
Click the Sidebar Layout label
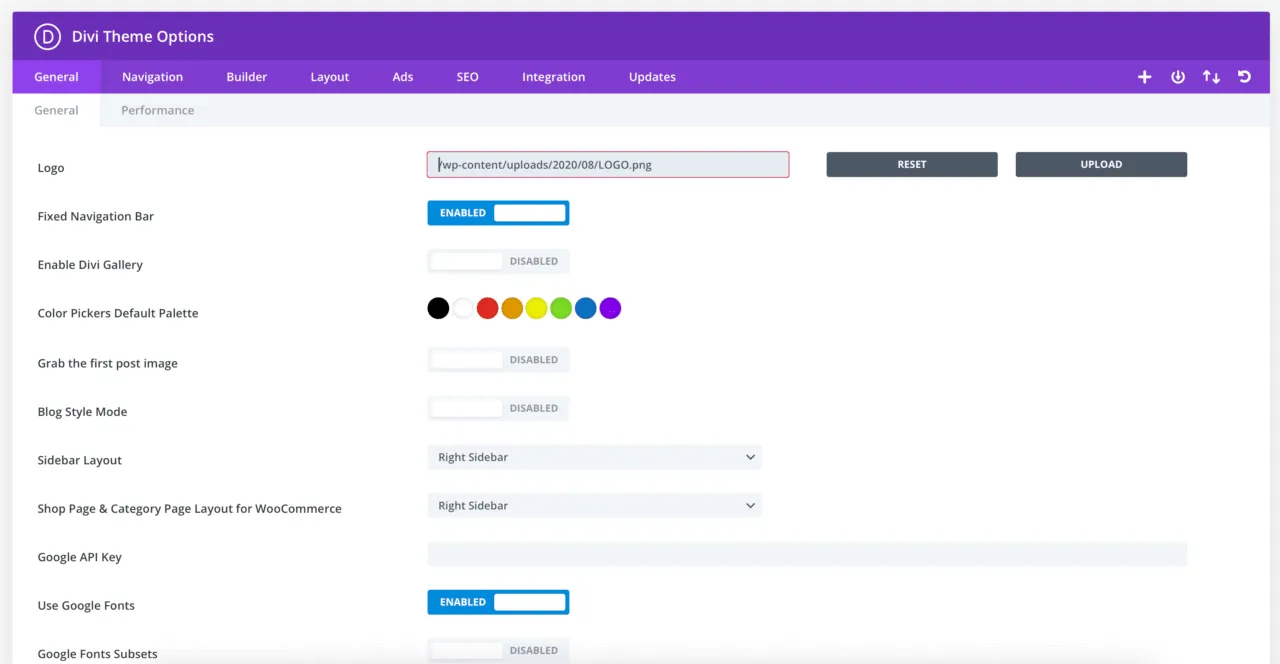point(80,460)
